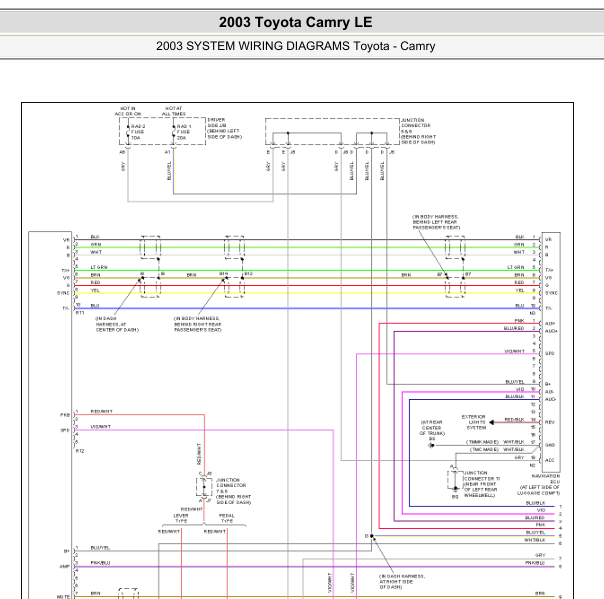Click the 'A1' connector pin label
The image size is (604, 599).
point(168,152)
